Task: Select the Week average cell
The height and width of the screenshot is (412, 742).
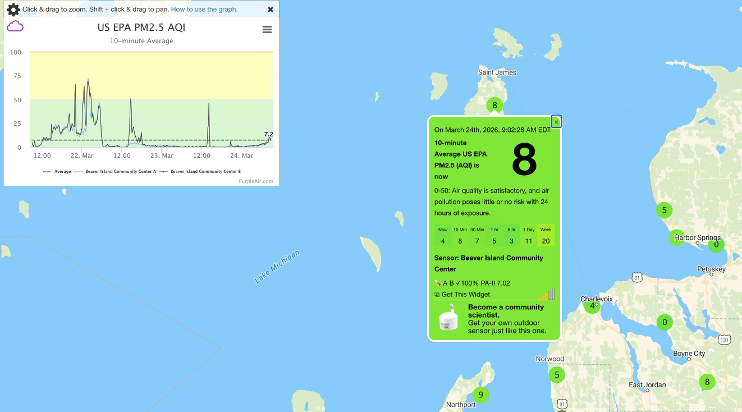Action: tap(546, 236)
